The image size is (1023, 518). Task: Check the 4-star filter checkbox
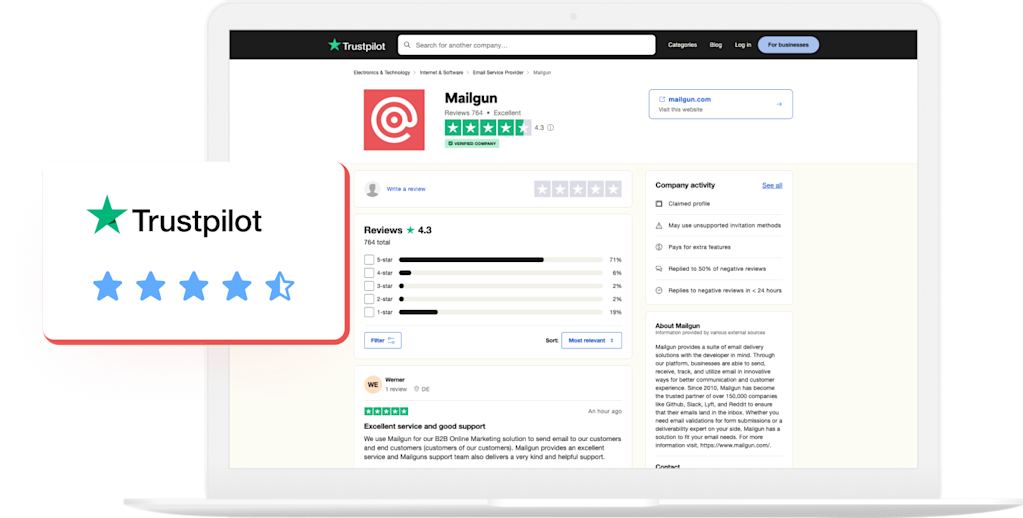369,273
